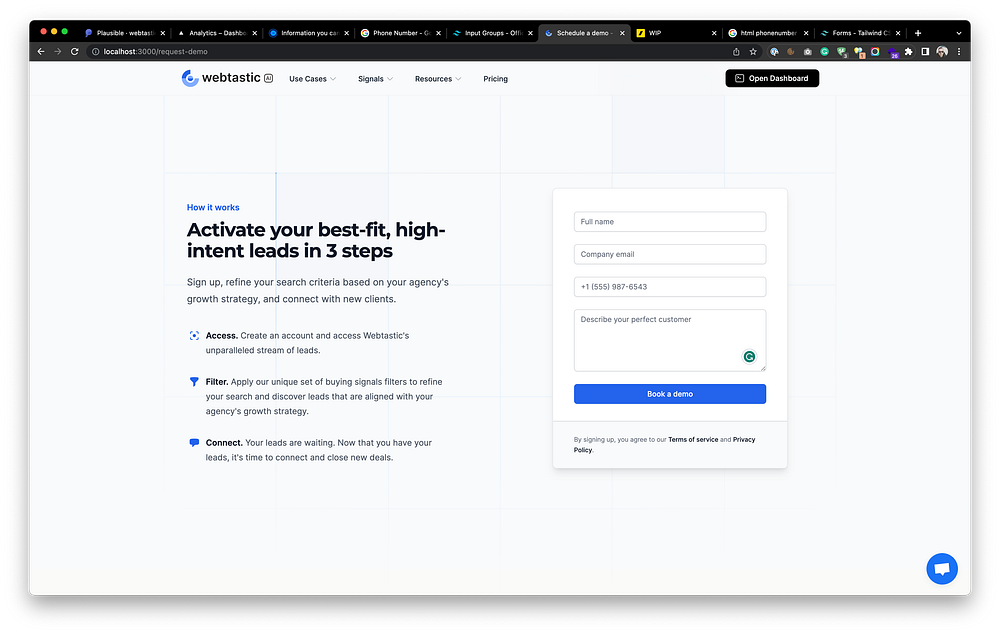
Task: Click the How it works label
Action: (x=213, y=207)
